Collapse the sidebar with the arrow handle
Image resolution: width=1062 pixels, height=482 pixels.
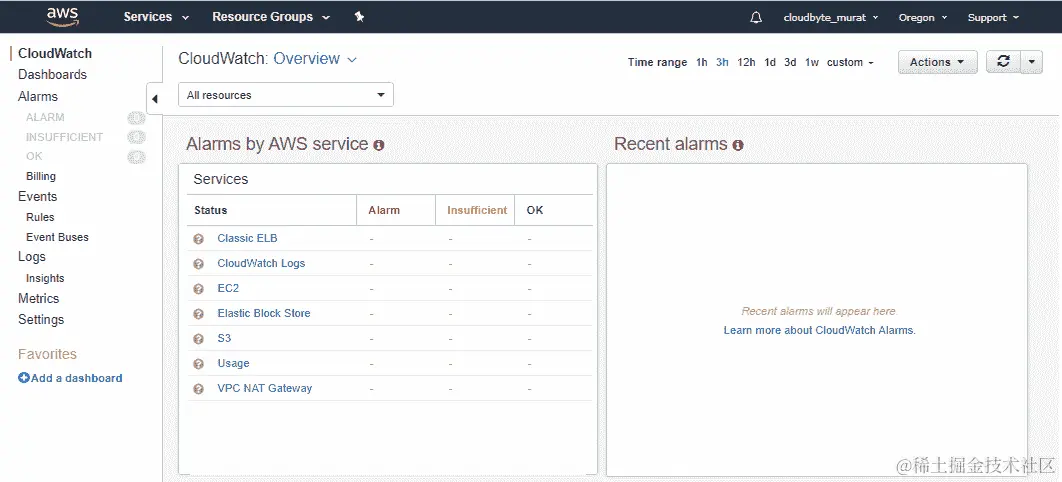click(154, 99)
